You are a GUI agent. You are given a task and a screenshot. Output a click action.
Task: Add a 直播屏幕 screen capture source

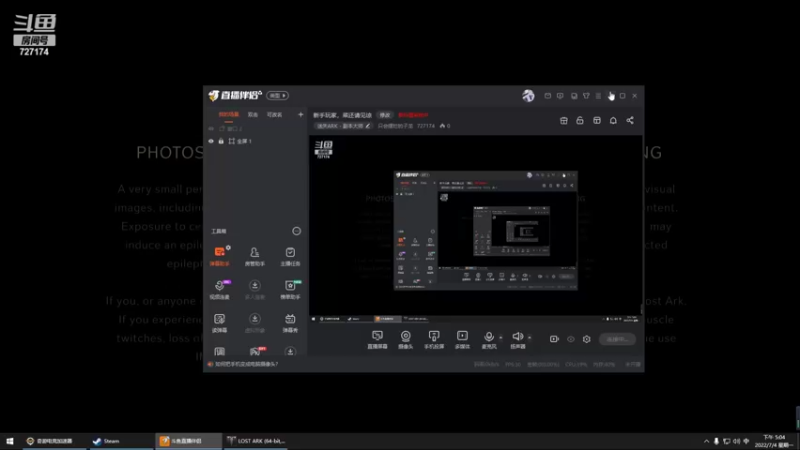point(377,339)
